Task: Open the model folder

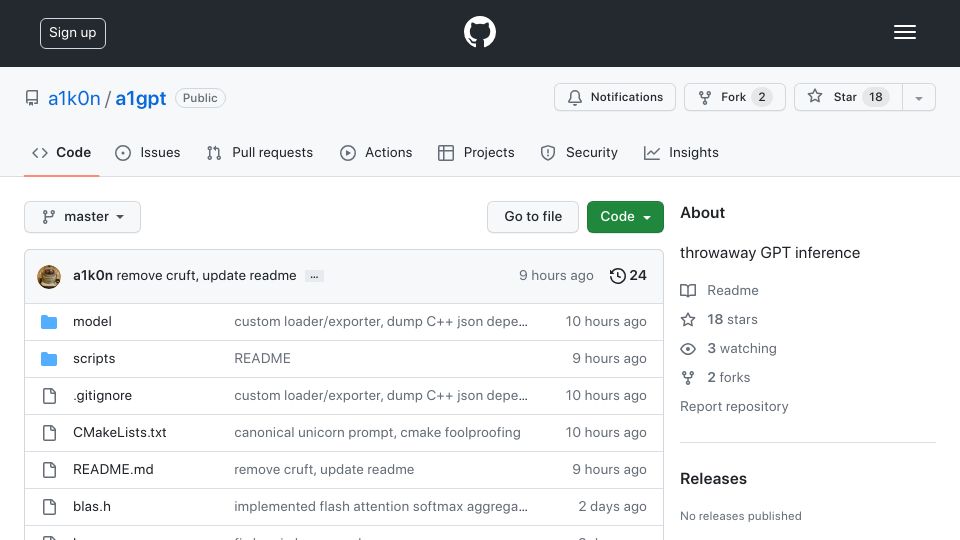Action: 92,321
